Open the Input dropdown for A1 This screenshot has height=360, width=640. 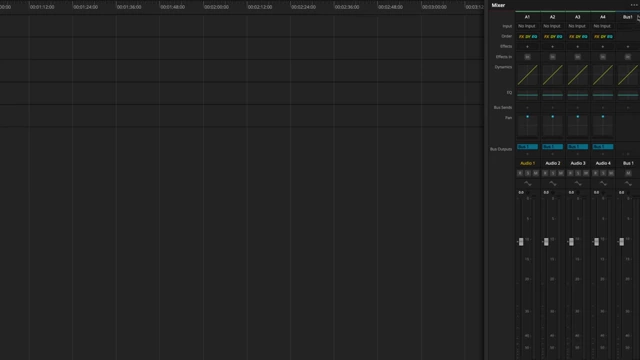pos(527,26)
